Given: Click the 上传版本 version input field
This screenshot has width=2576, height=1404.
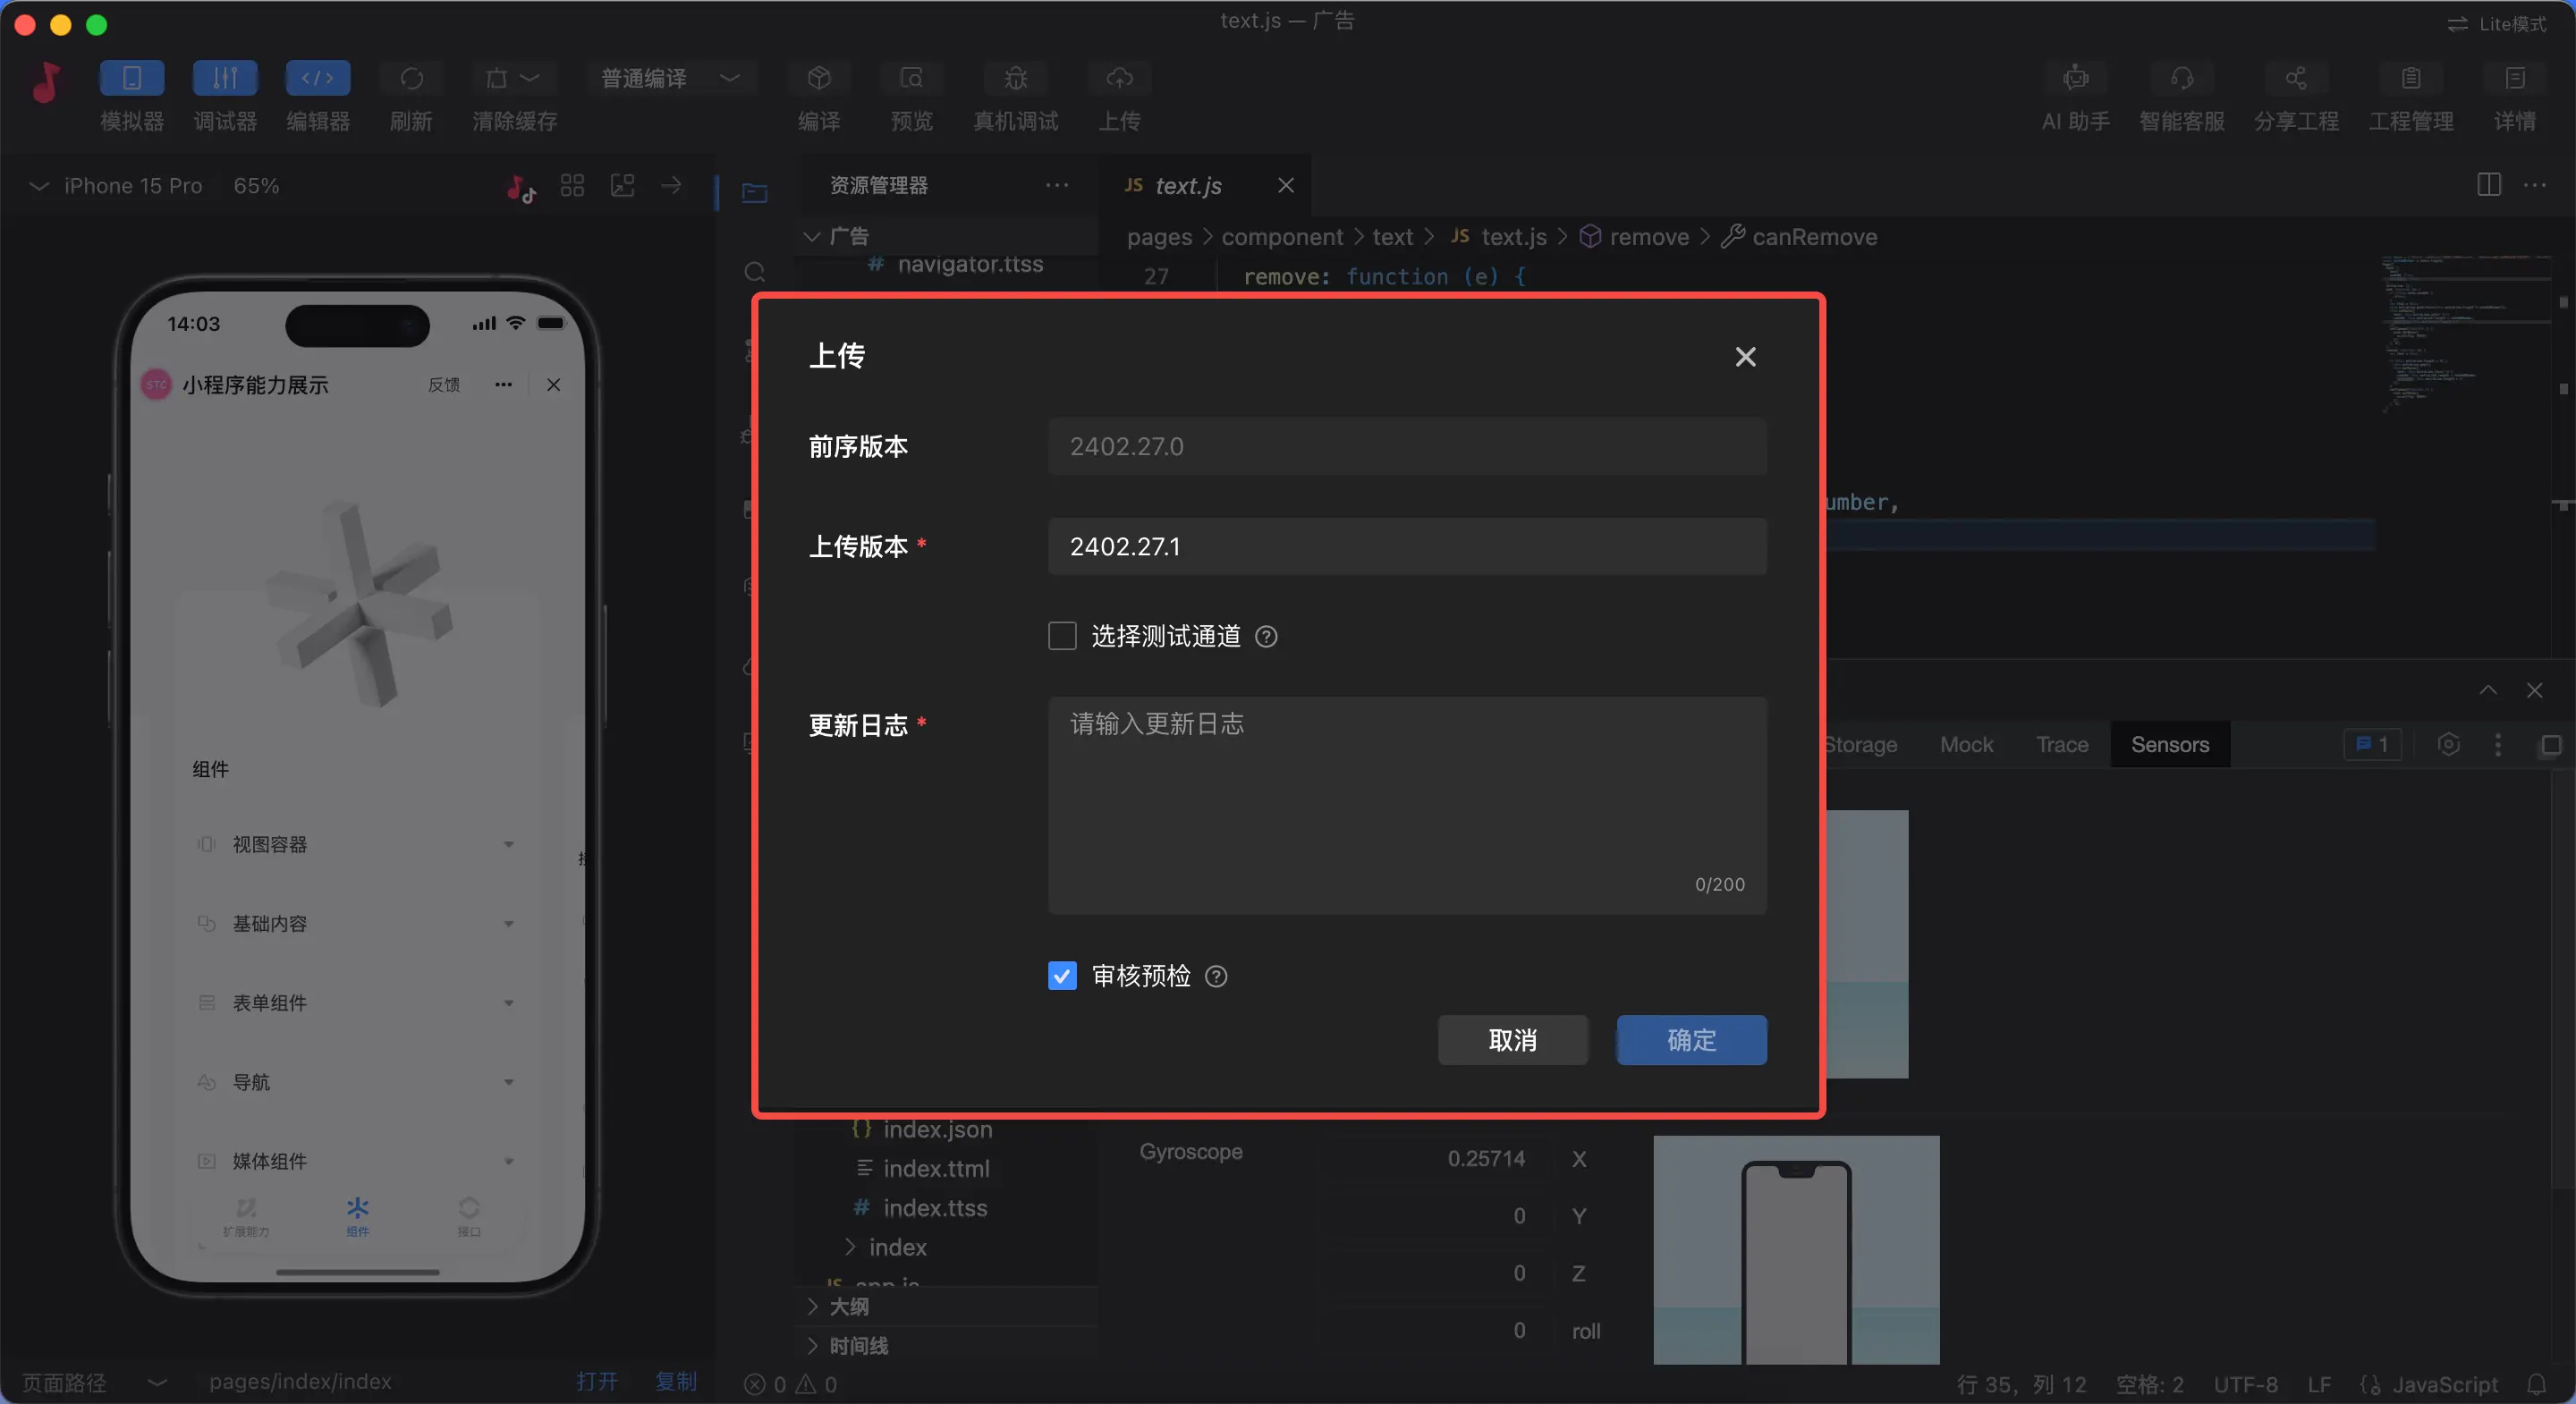Looking at the screenshot, I should (1406, 546).
